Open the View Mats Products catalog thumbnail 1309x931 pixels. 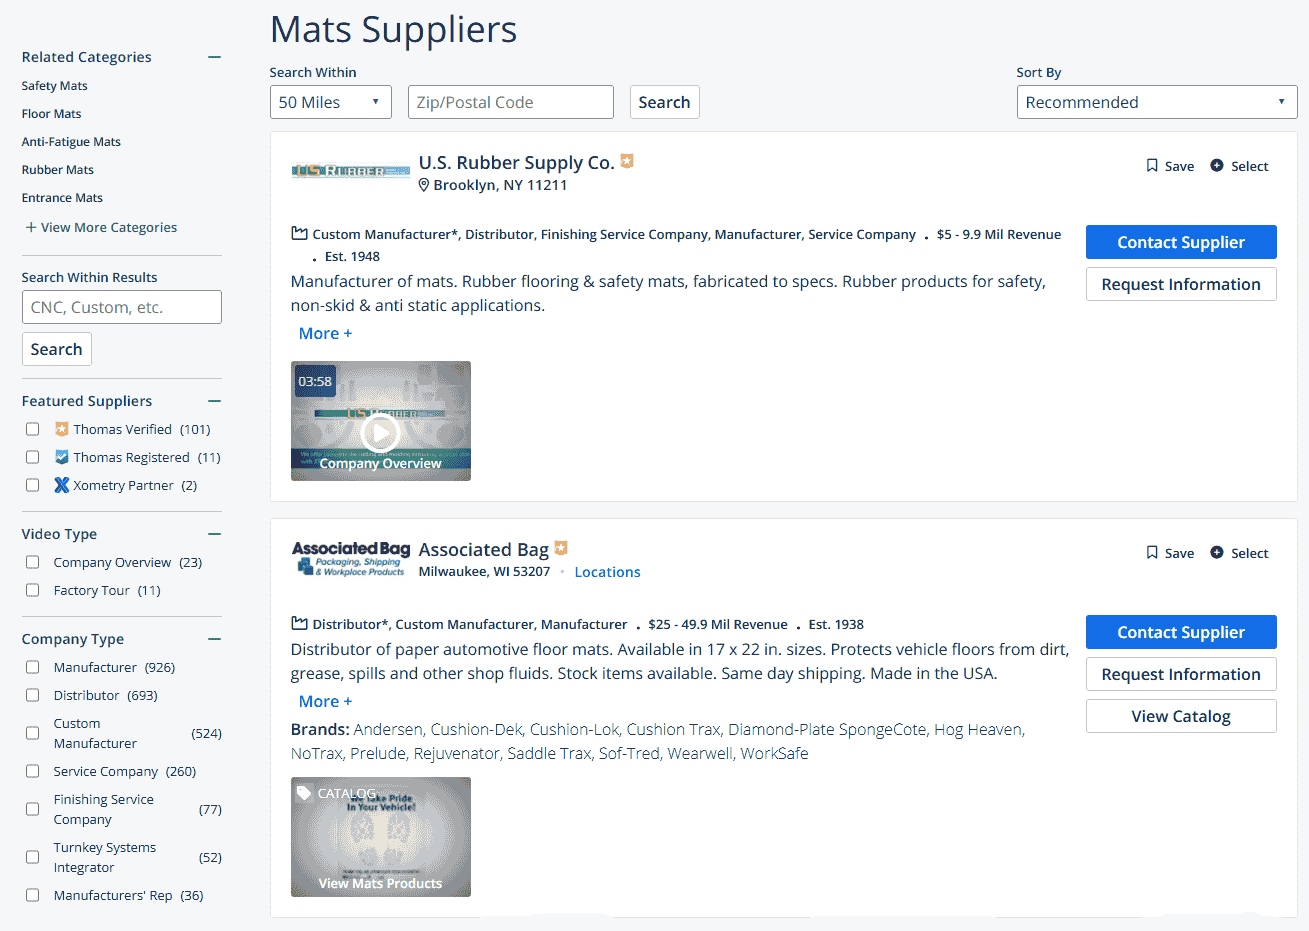pos(380,837)
